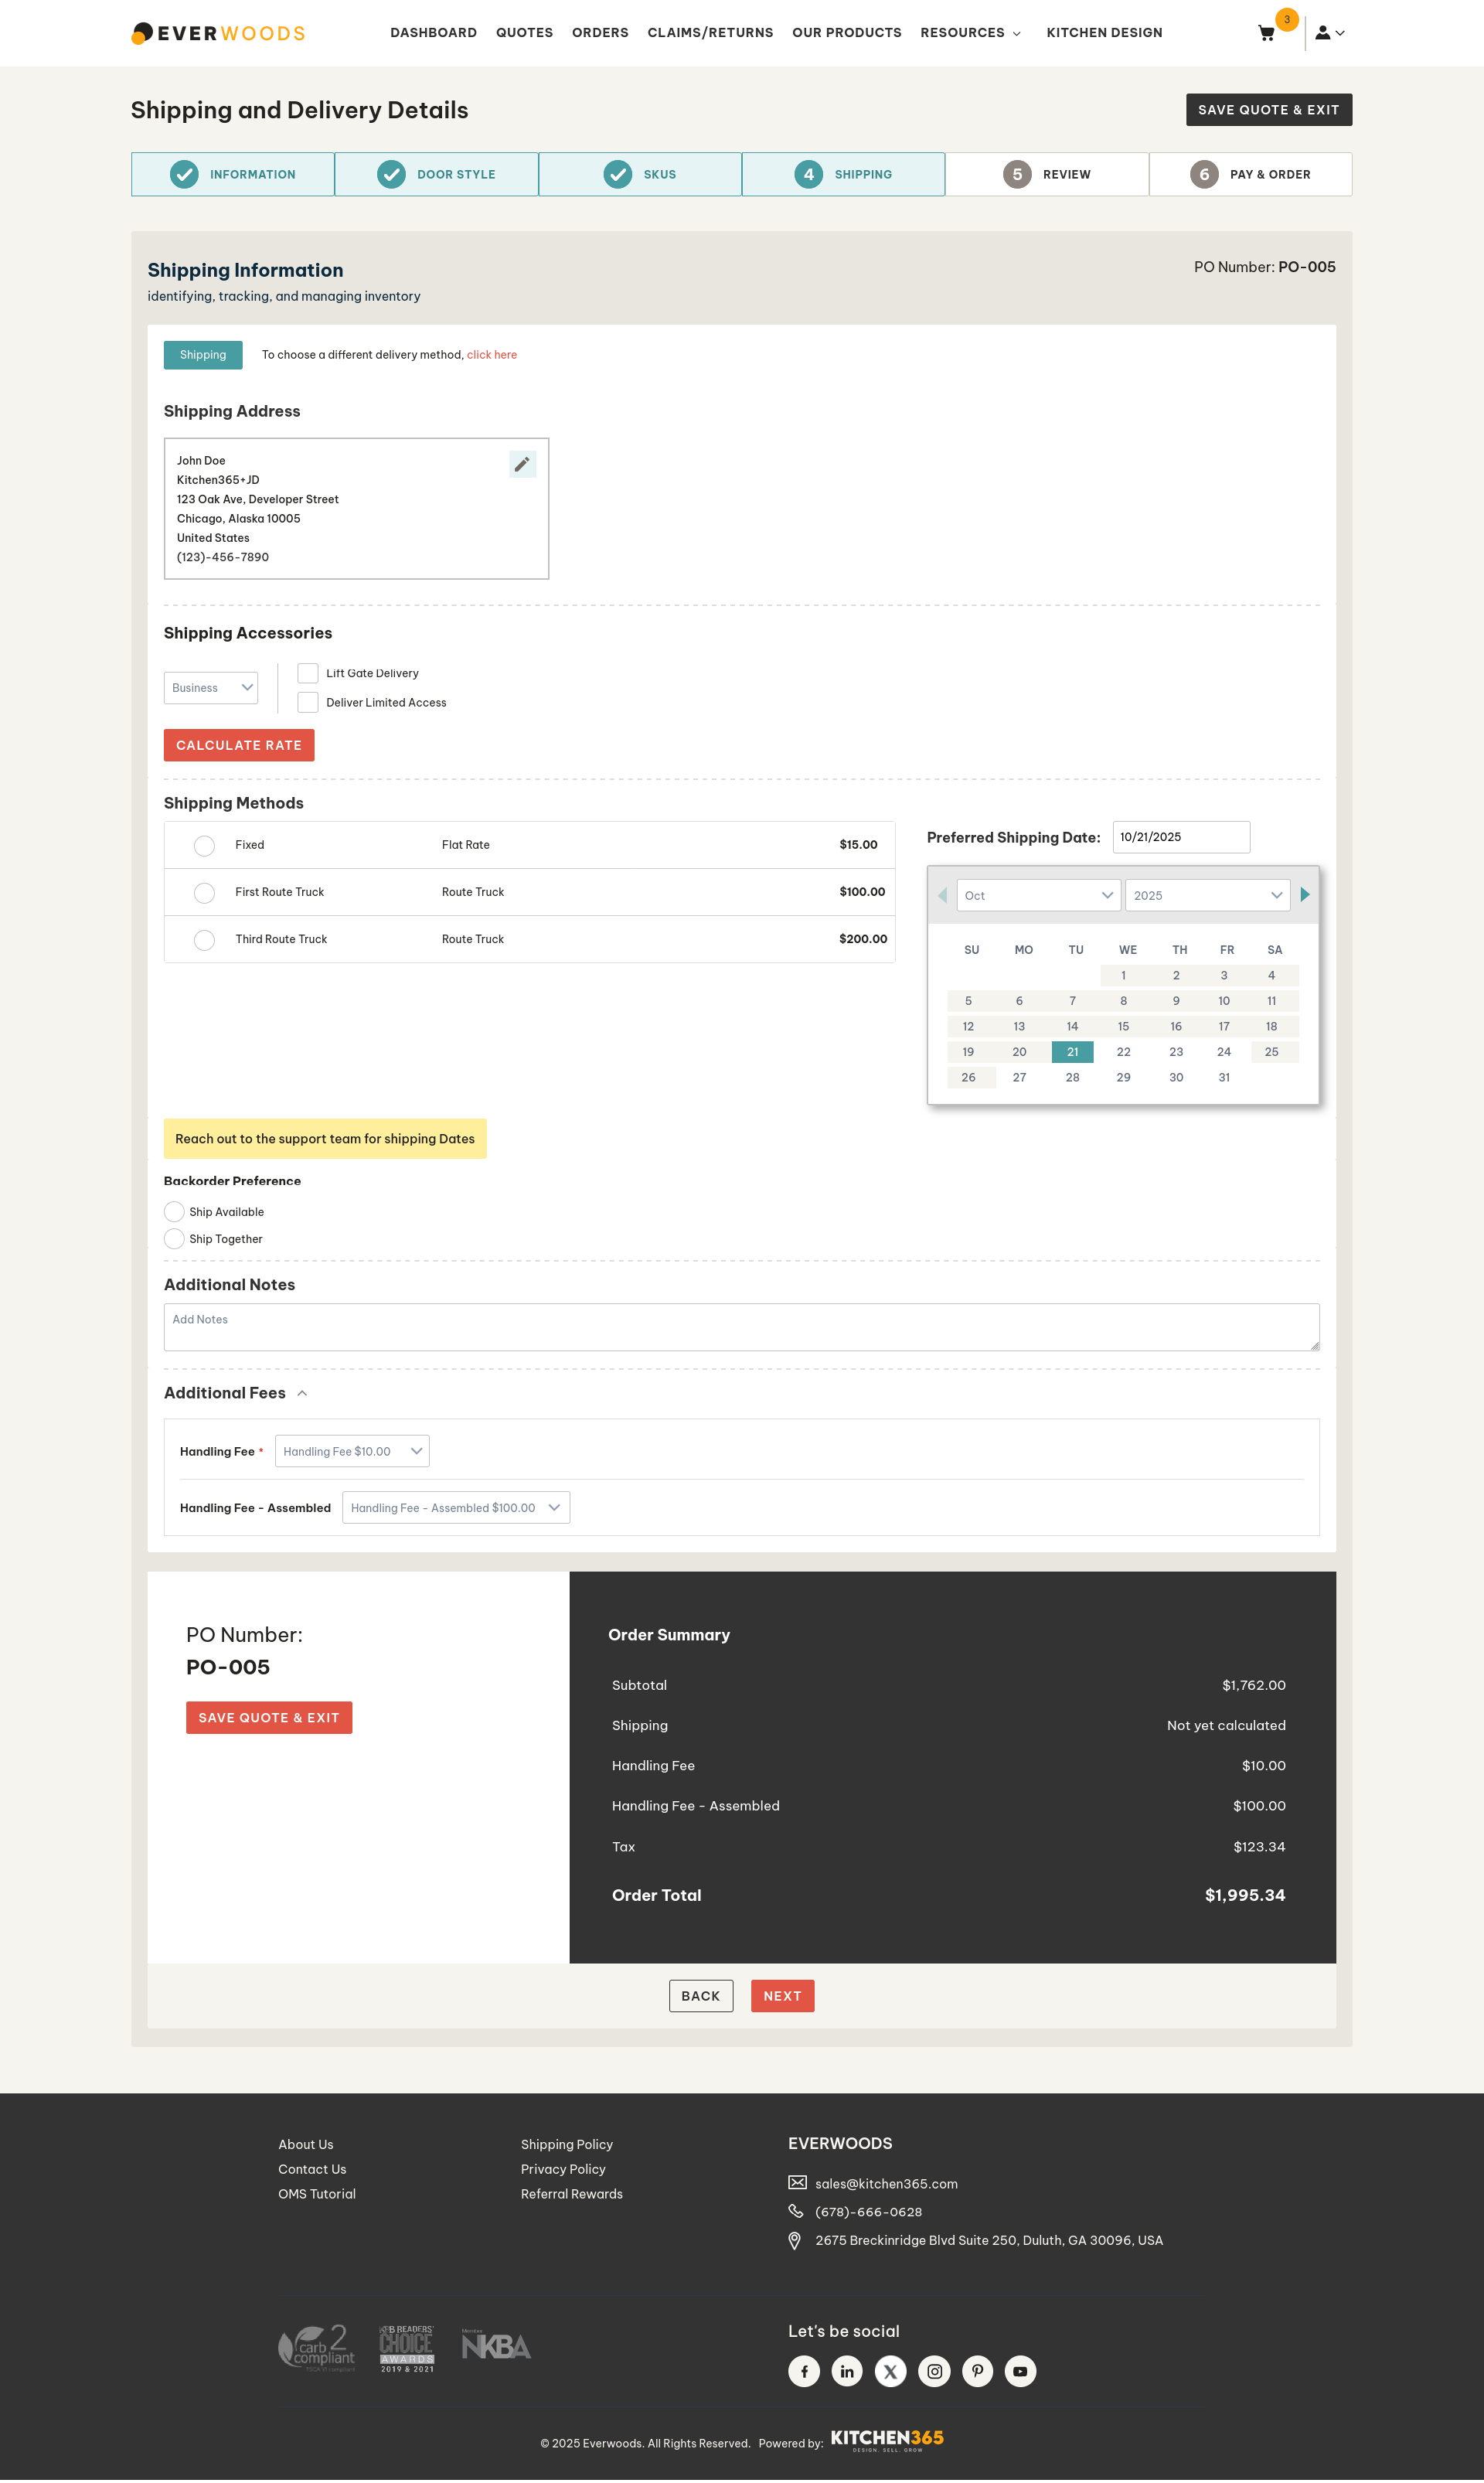Click the pencil edit address icon
The image size is (1484, 2483).
[x=522, y=464]
